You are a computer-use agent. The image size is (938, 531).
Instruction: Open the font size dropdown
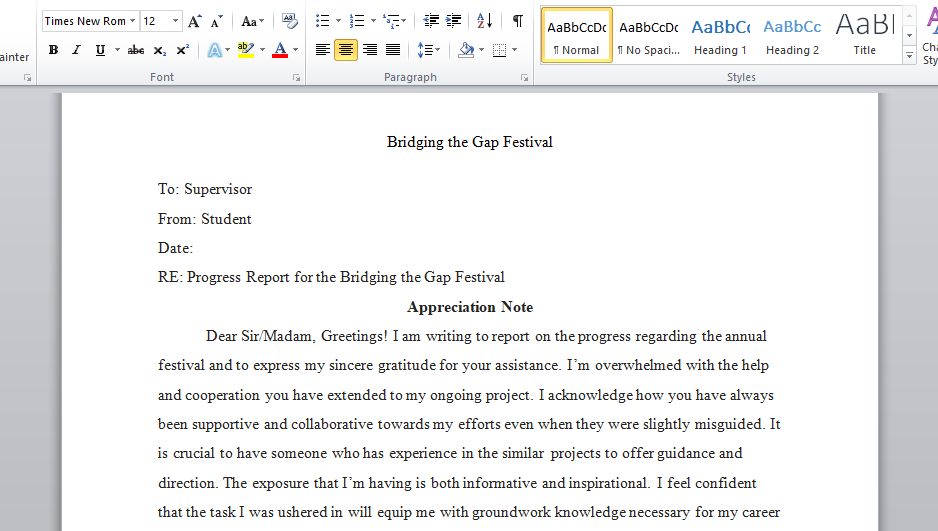pos(176,21)
